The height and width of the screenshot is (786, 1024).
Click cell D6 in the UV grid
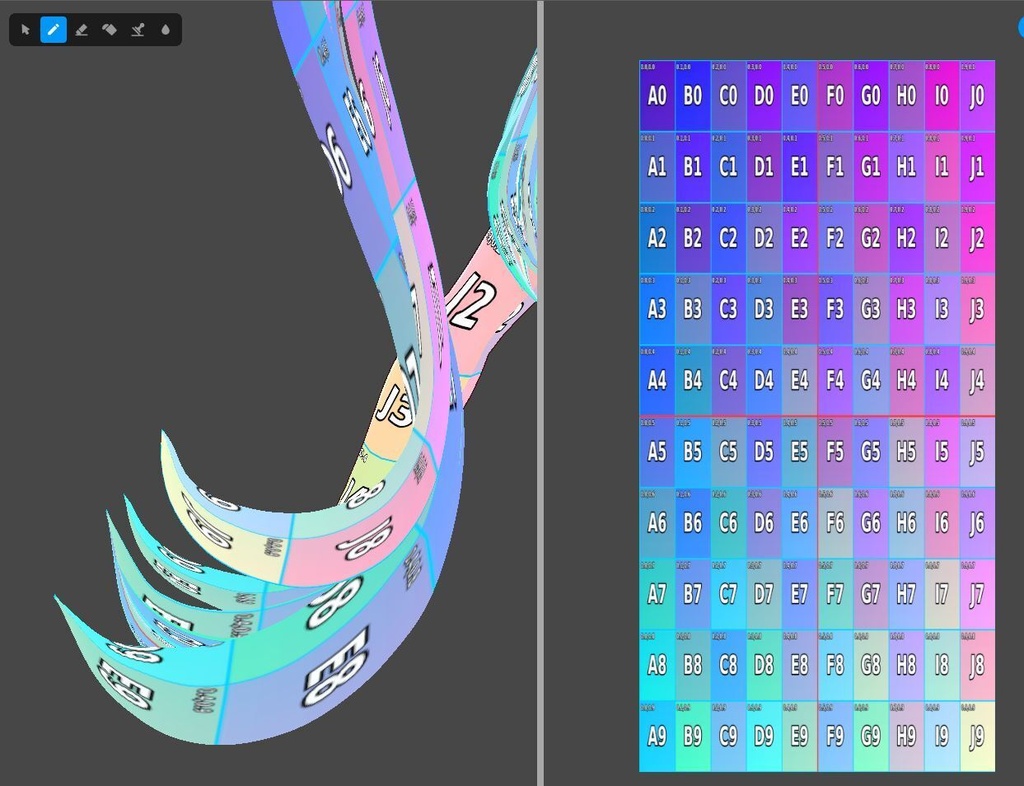point(763,523)
